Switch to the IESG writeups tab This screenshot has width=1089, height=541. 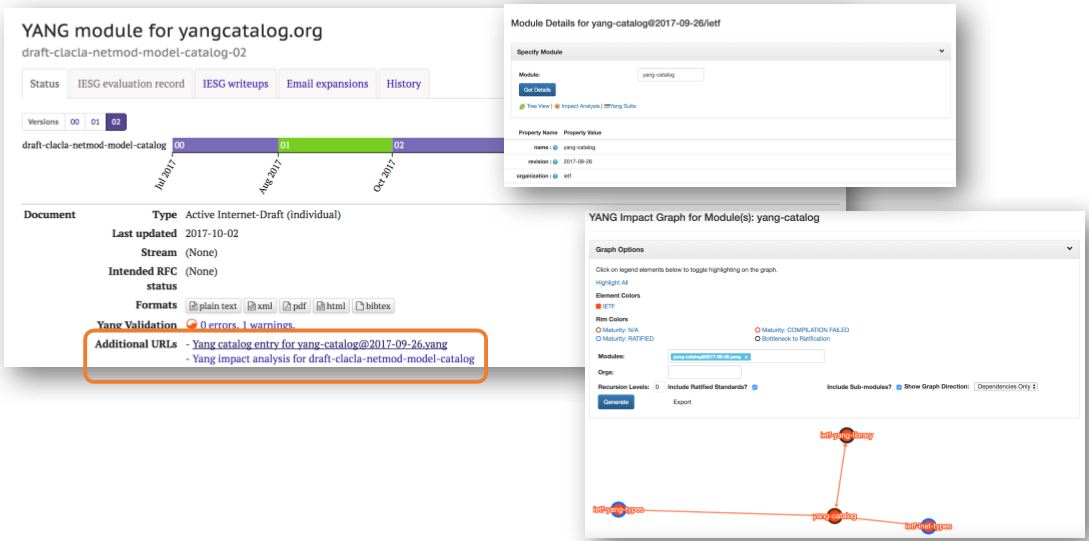(x=235, y=84)
